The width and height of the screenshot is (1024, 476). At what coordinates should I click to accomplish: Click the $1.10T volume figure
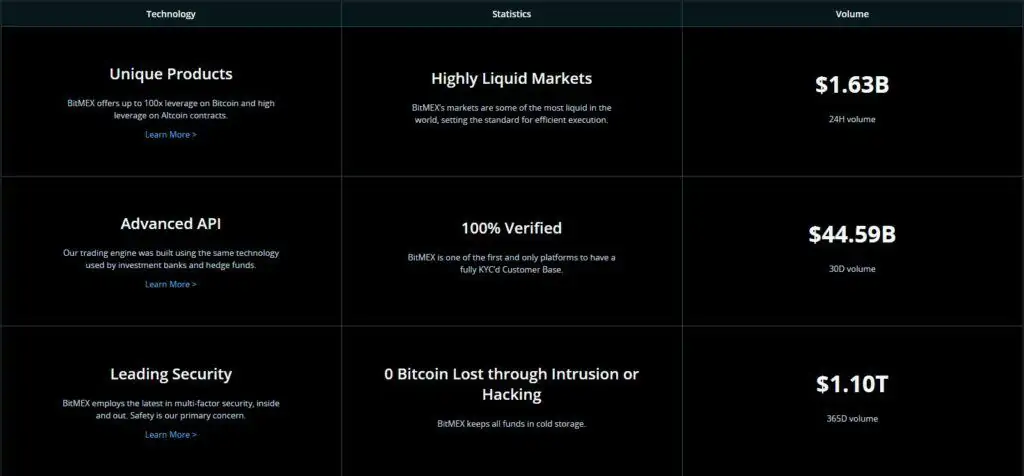click(852, 385)
